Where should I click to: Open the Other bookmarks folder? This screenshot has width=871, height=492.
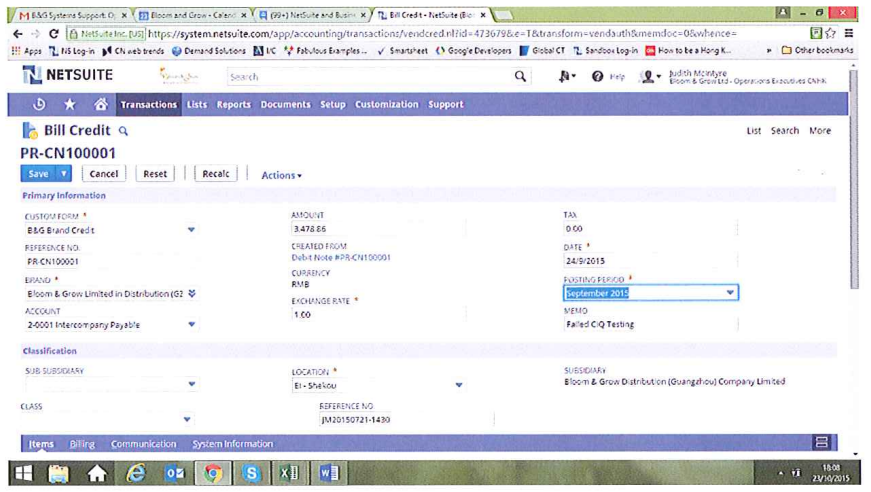pos(817,50)
